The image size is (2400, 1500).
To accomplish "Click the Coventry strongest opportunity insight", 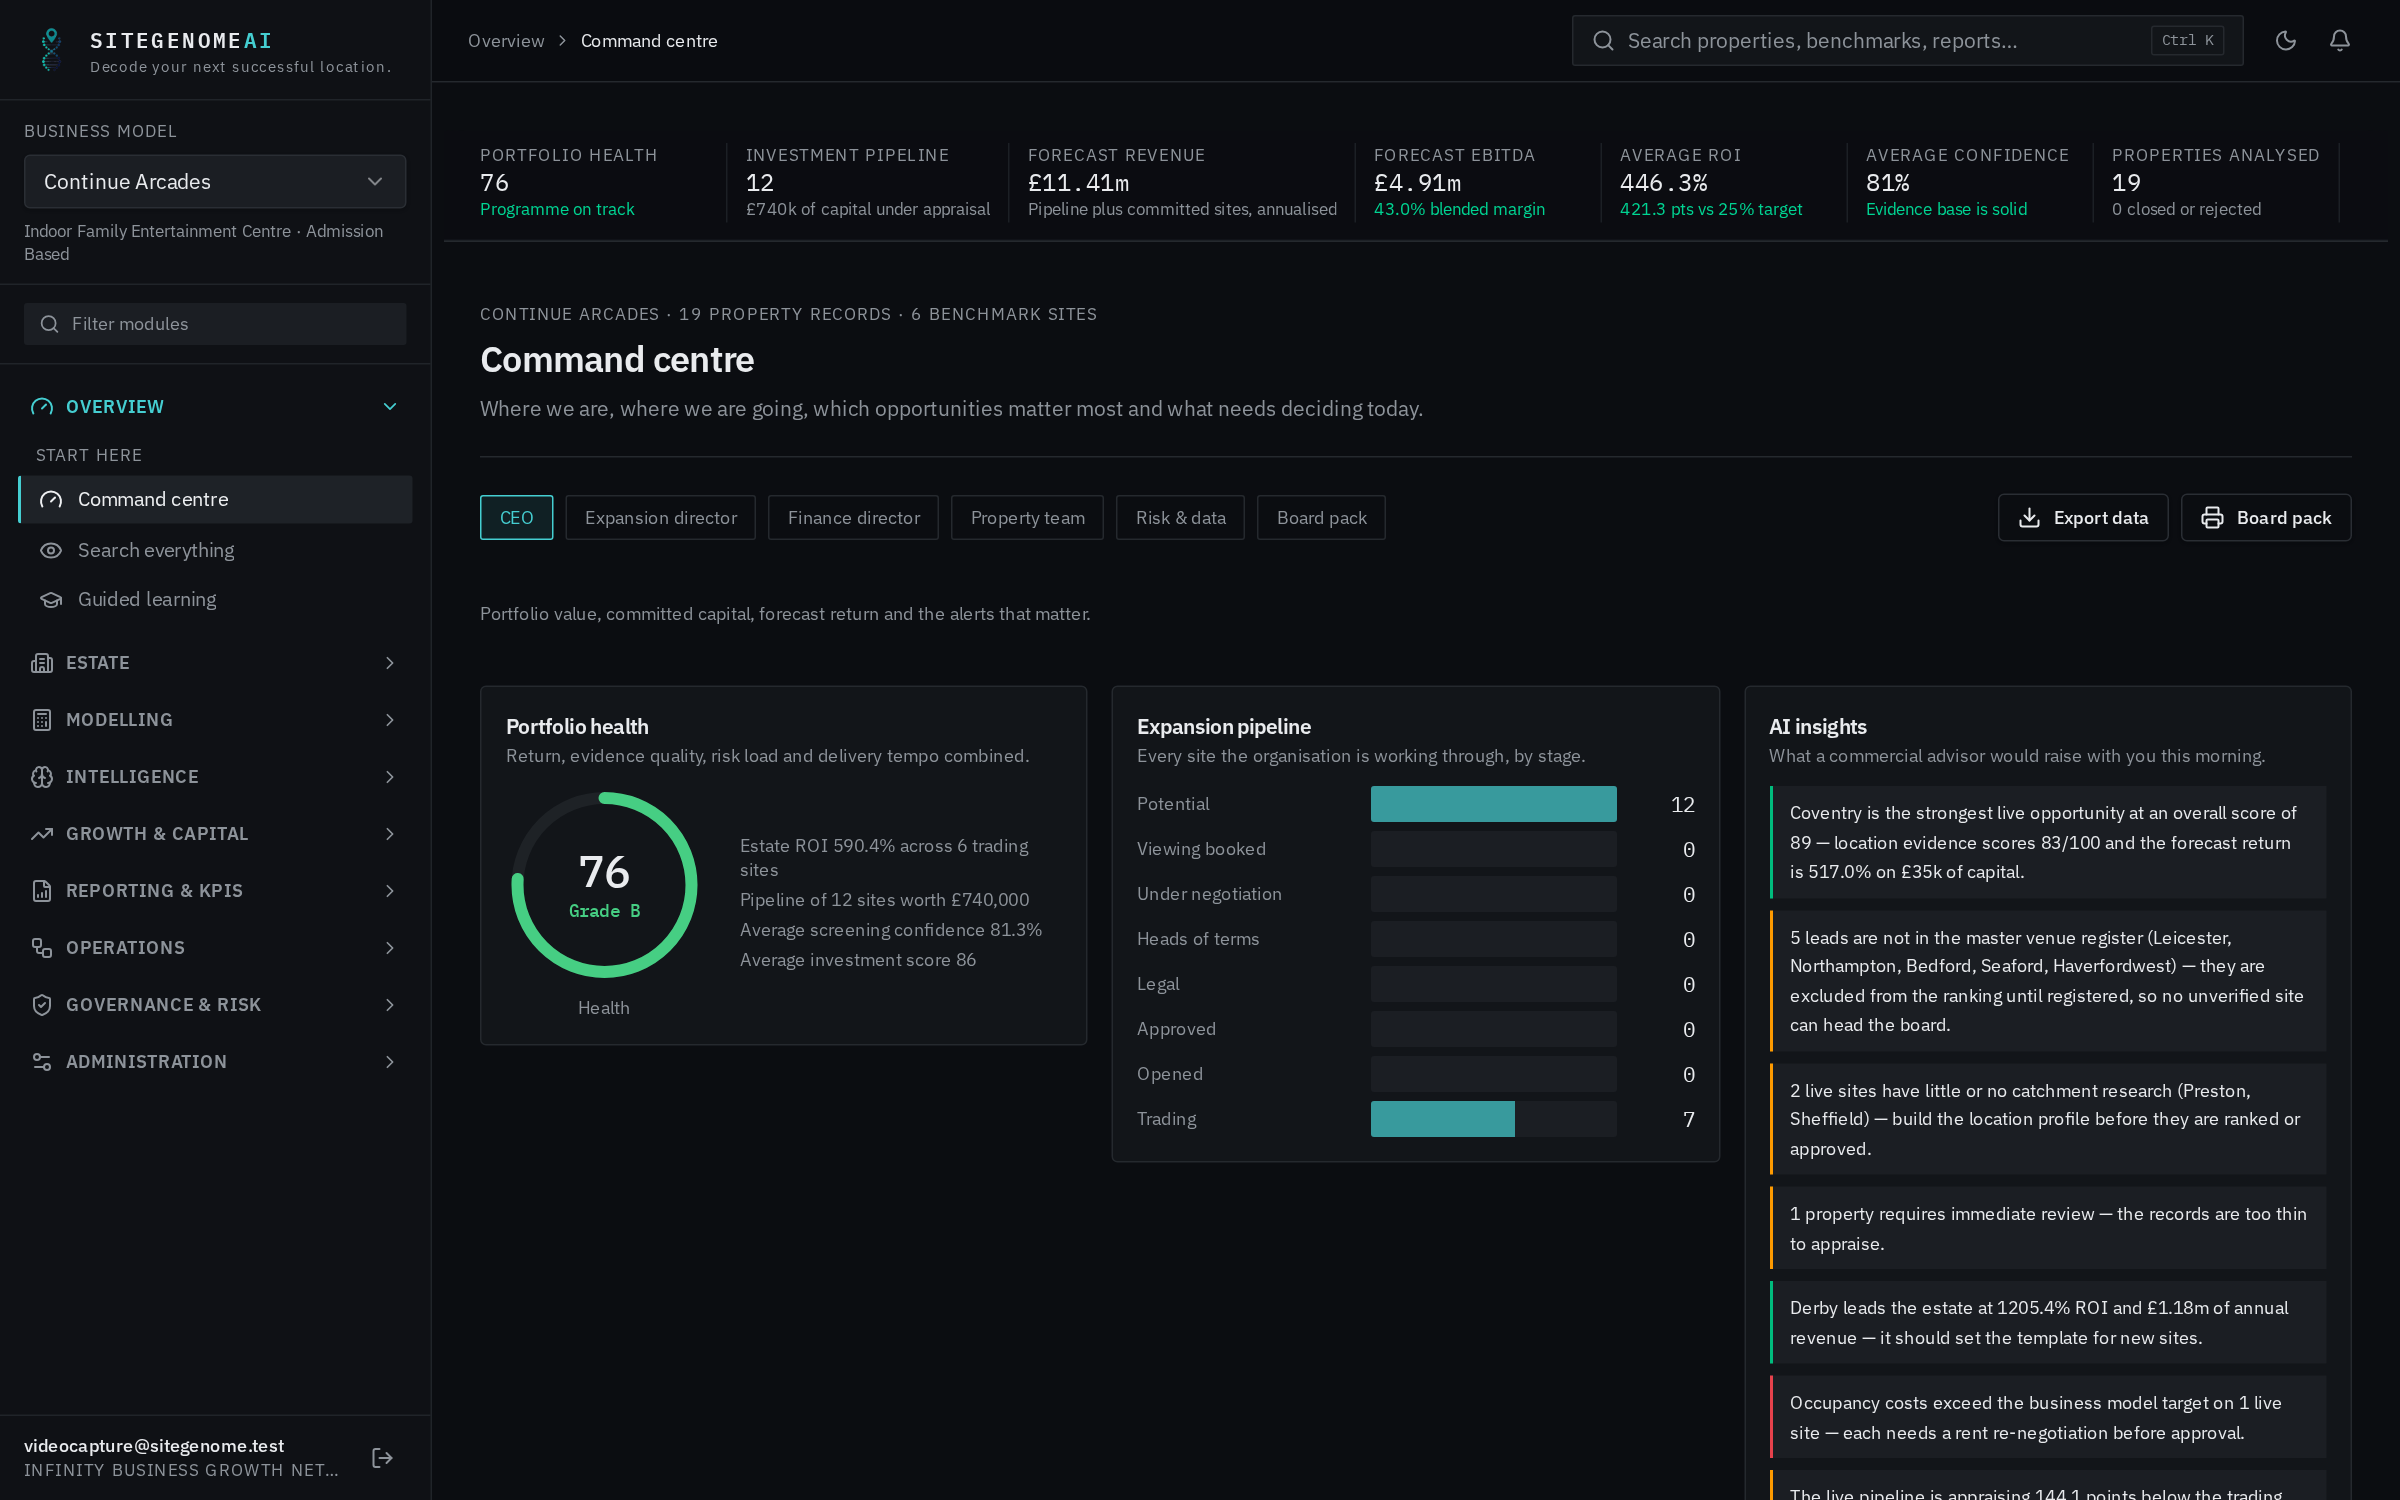I will click(2047, 843).
